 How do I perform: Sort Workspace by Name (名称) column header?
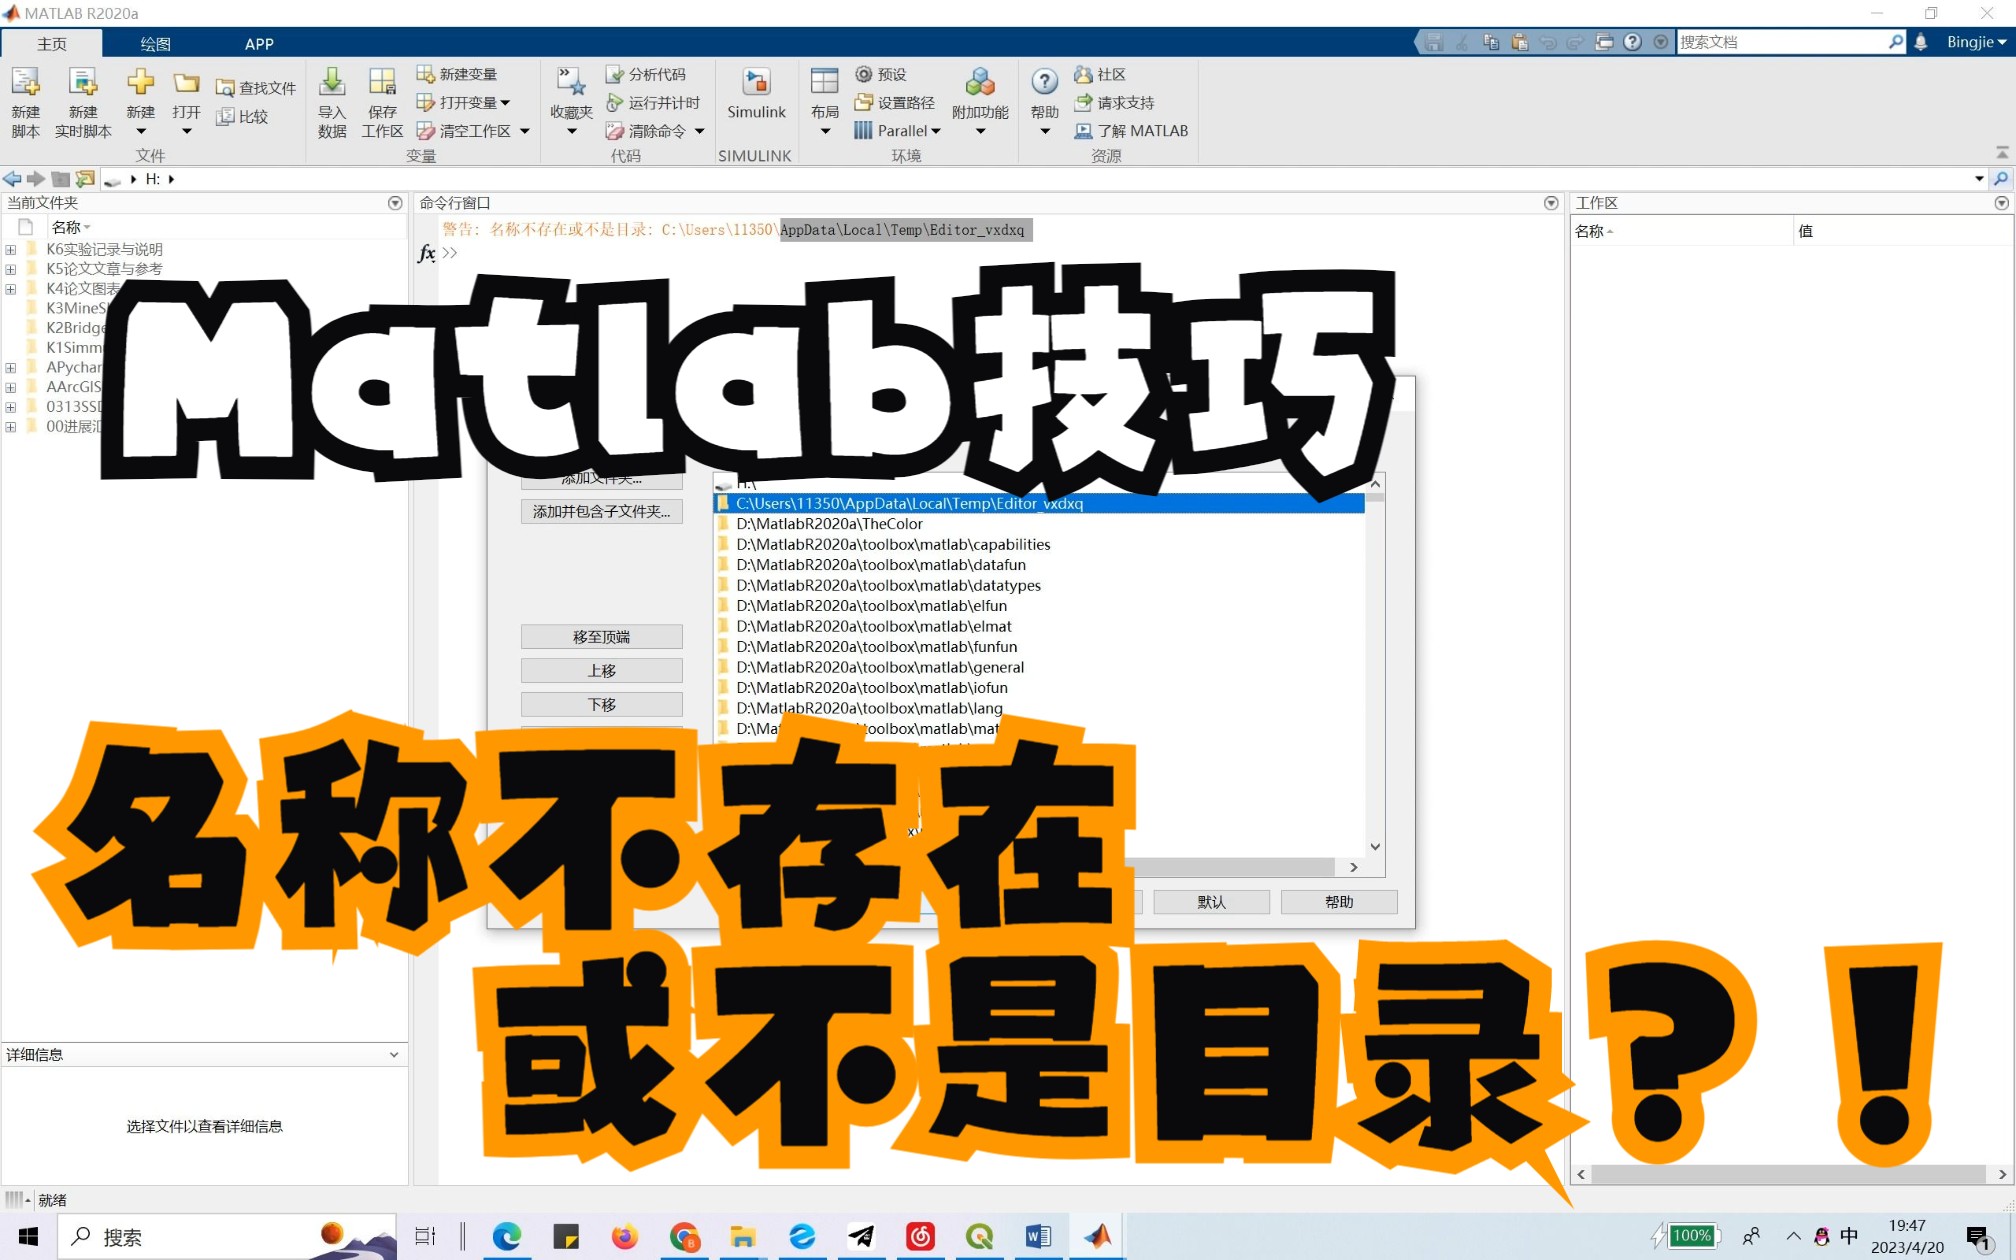pyautogui.click(x=1680, y=231)
